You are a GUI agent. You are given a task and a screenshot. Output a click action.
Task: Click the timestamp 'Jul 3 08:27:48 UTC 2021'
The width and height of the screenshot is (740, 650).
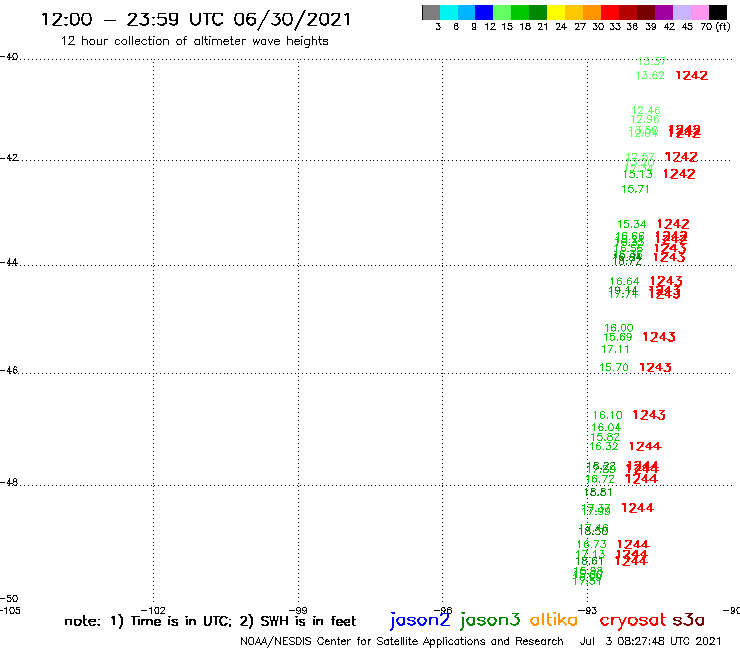[650, 642]
